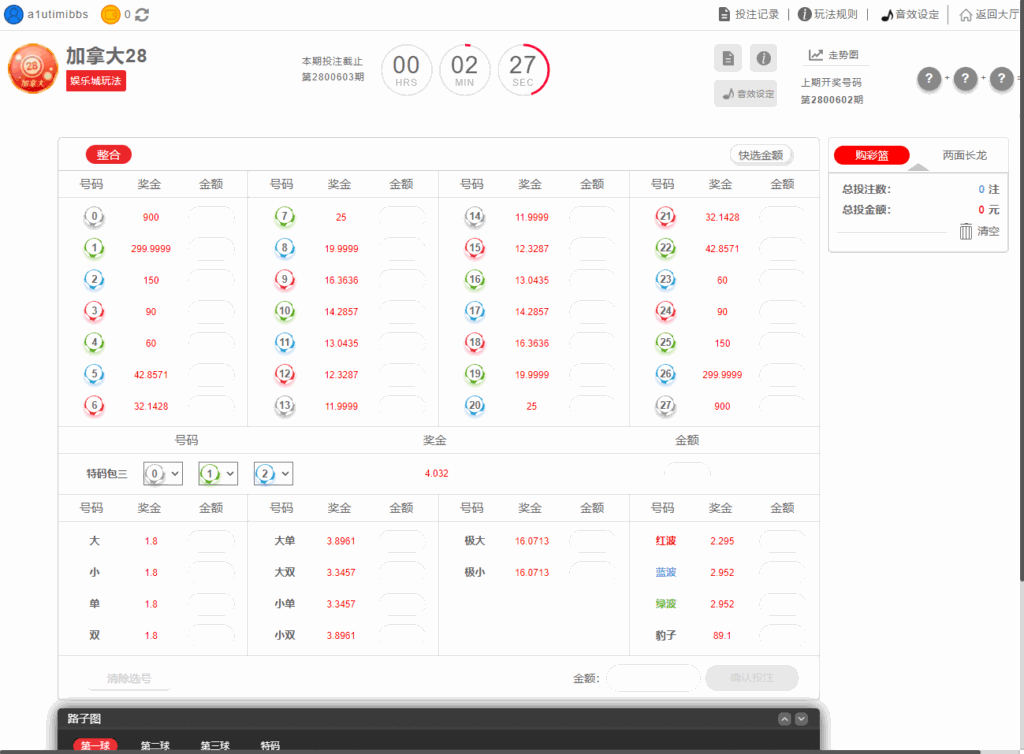
Task: Click the 返回大厅 home icon
Action: [x=966, y=14]
